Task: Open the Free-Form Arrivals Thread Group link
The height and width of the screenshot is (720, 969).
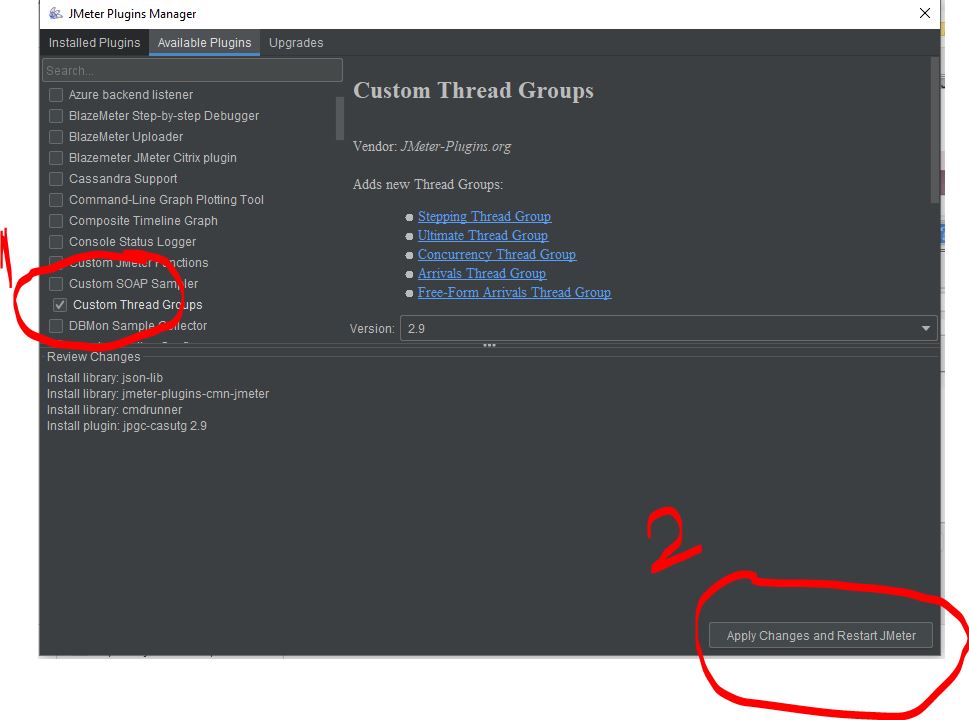Action: [514, 293]
